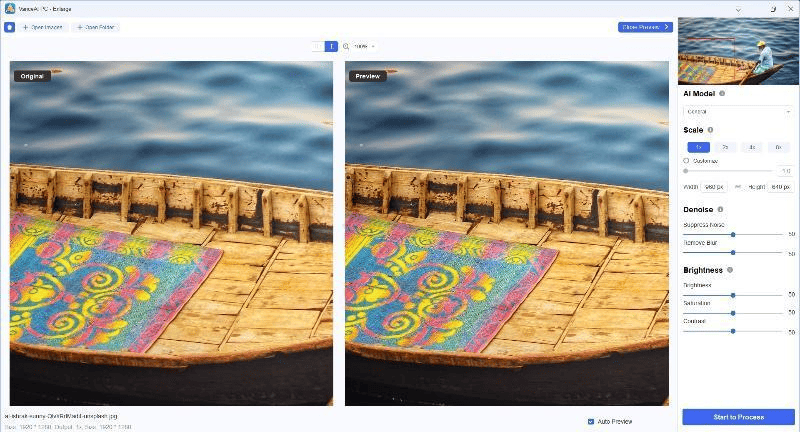Screen dimensions: 800x432
Task: Open the title bar dropdown chevron
Action: point(738,10)
